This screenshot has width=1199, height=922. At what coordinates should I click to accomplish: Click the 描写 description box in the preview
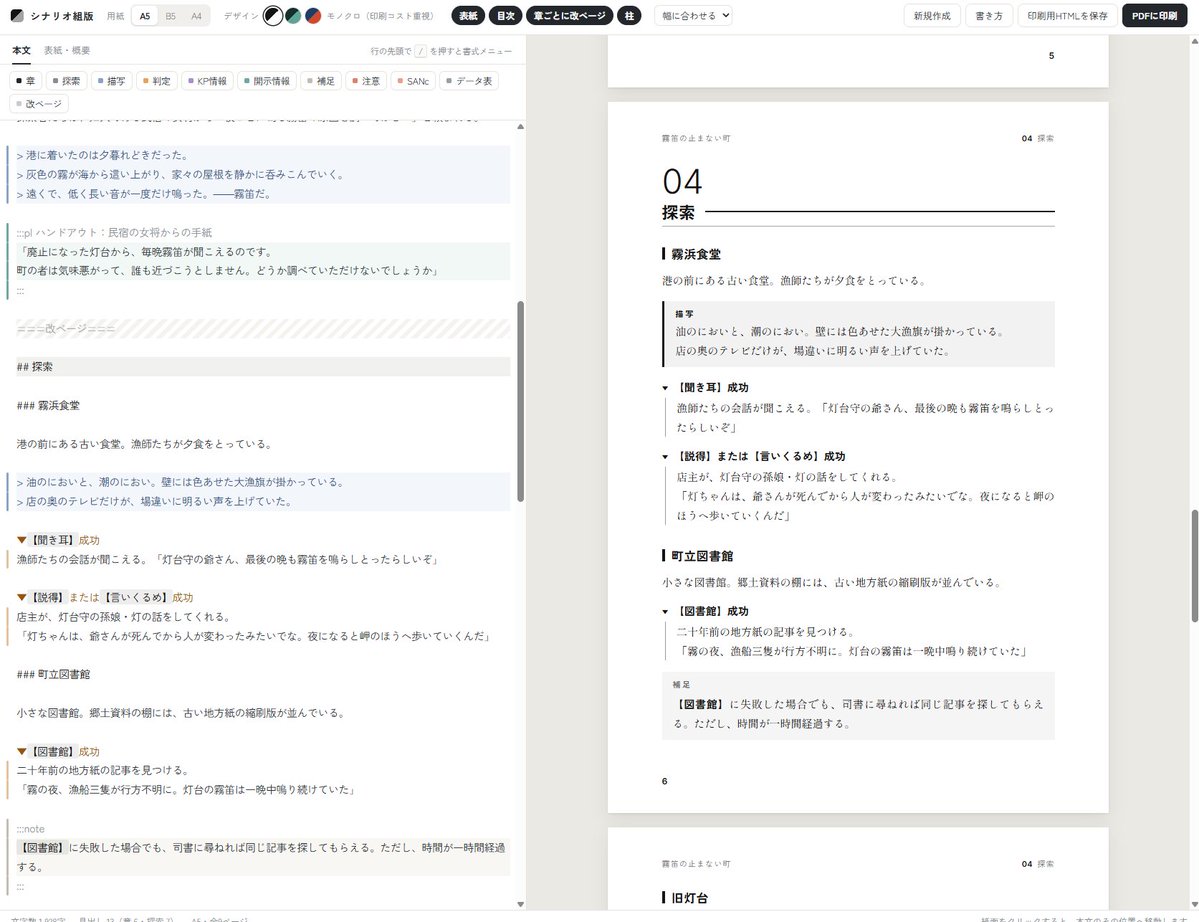click(x=858, y=334)
